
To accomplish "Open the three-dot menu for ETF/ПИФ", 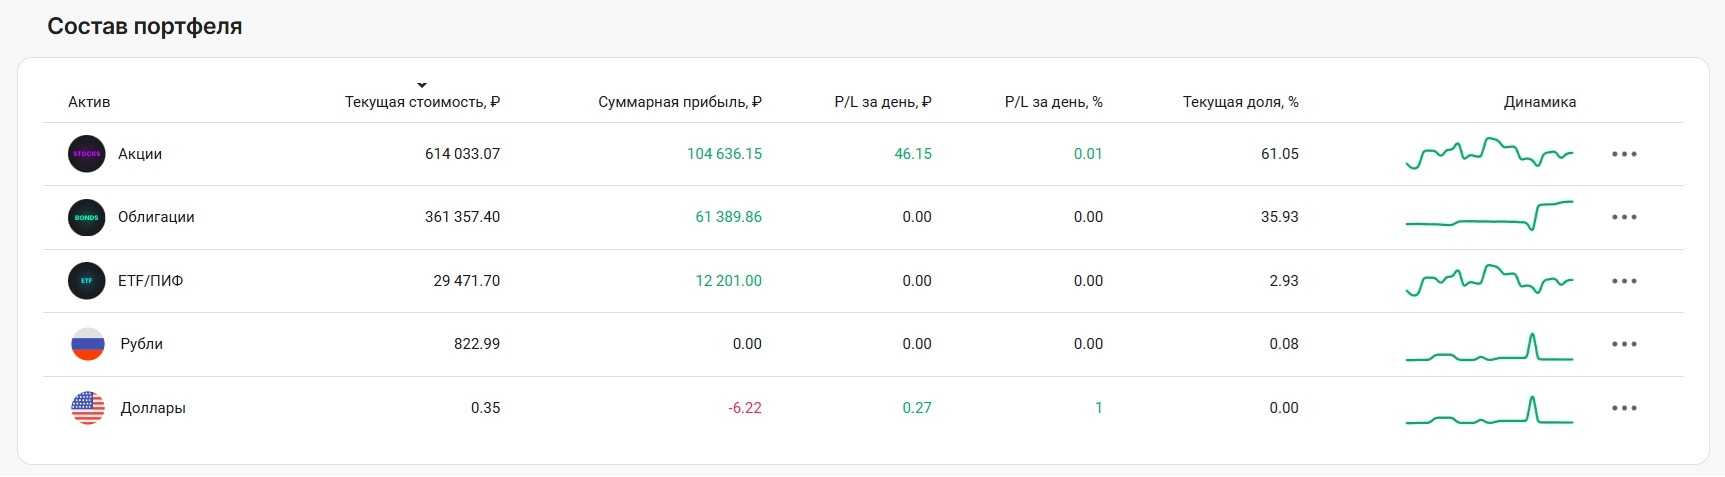I will [x=1624, y=281].
